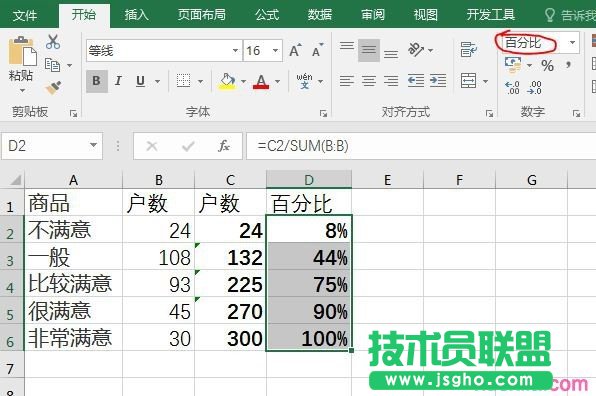Open the Underline style dropdown arrow
Screen dimensions: 596x396
click(x=157, y=81)
